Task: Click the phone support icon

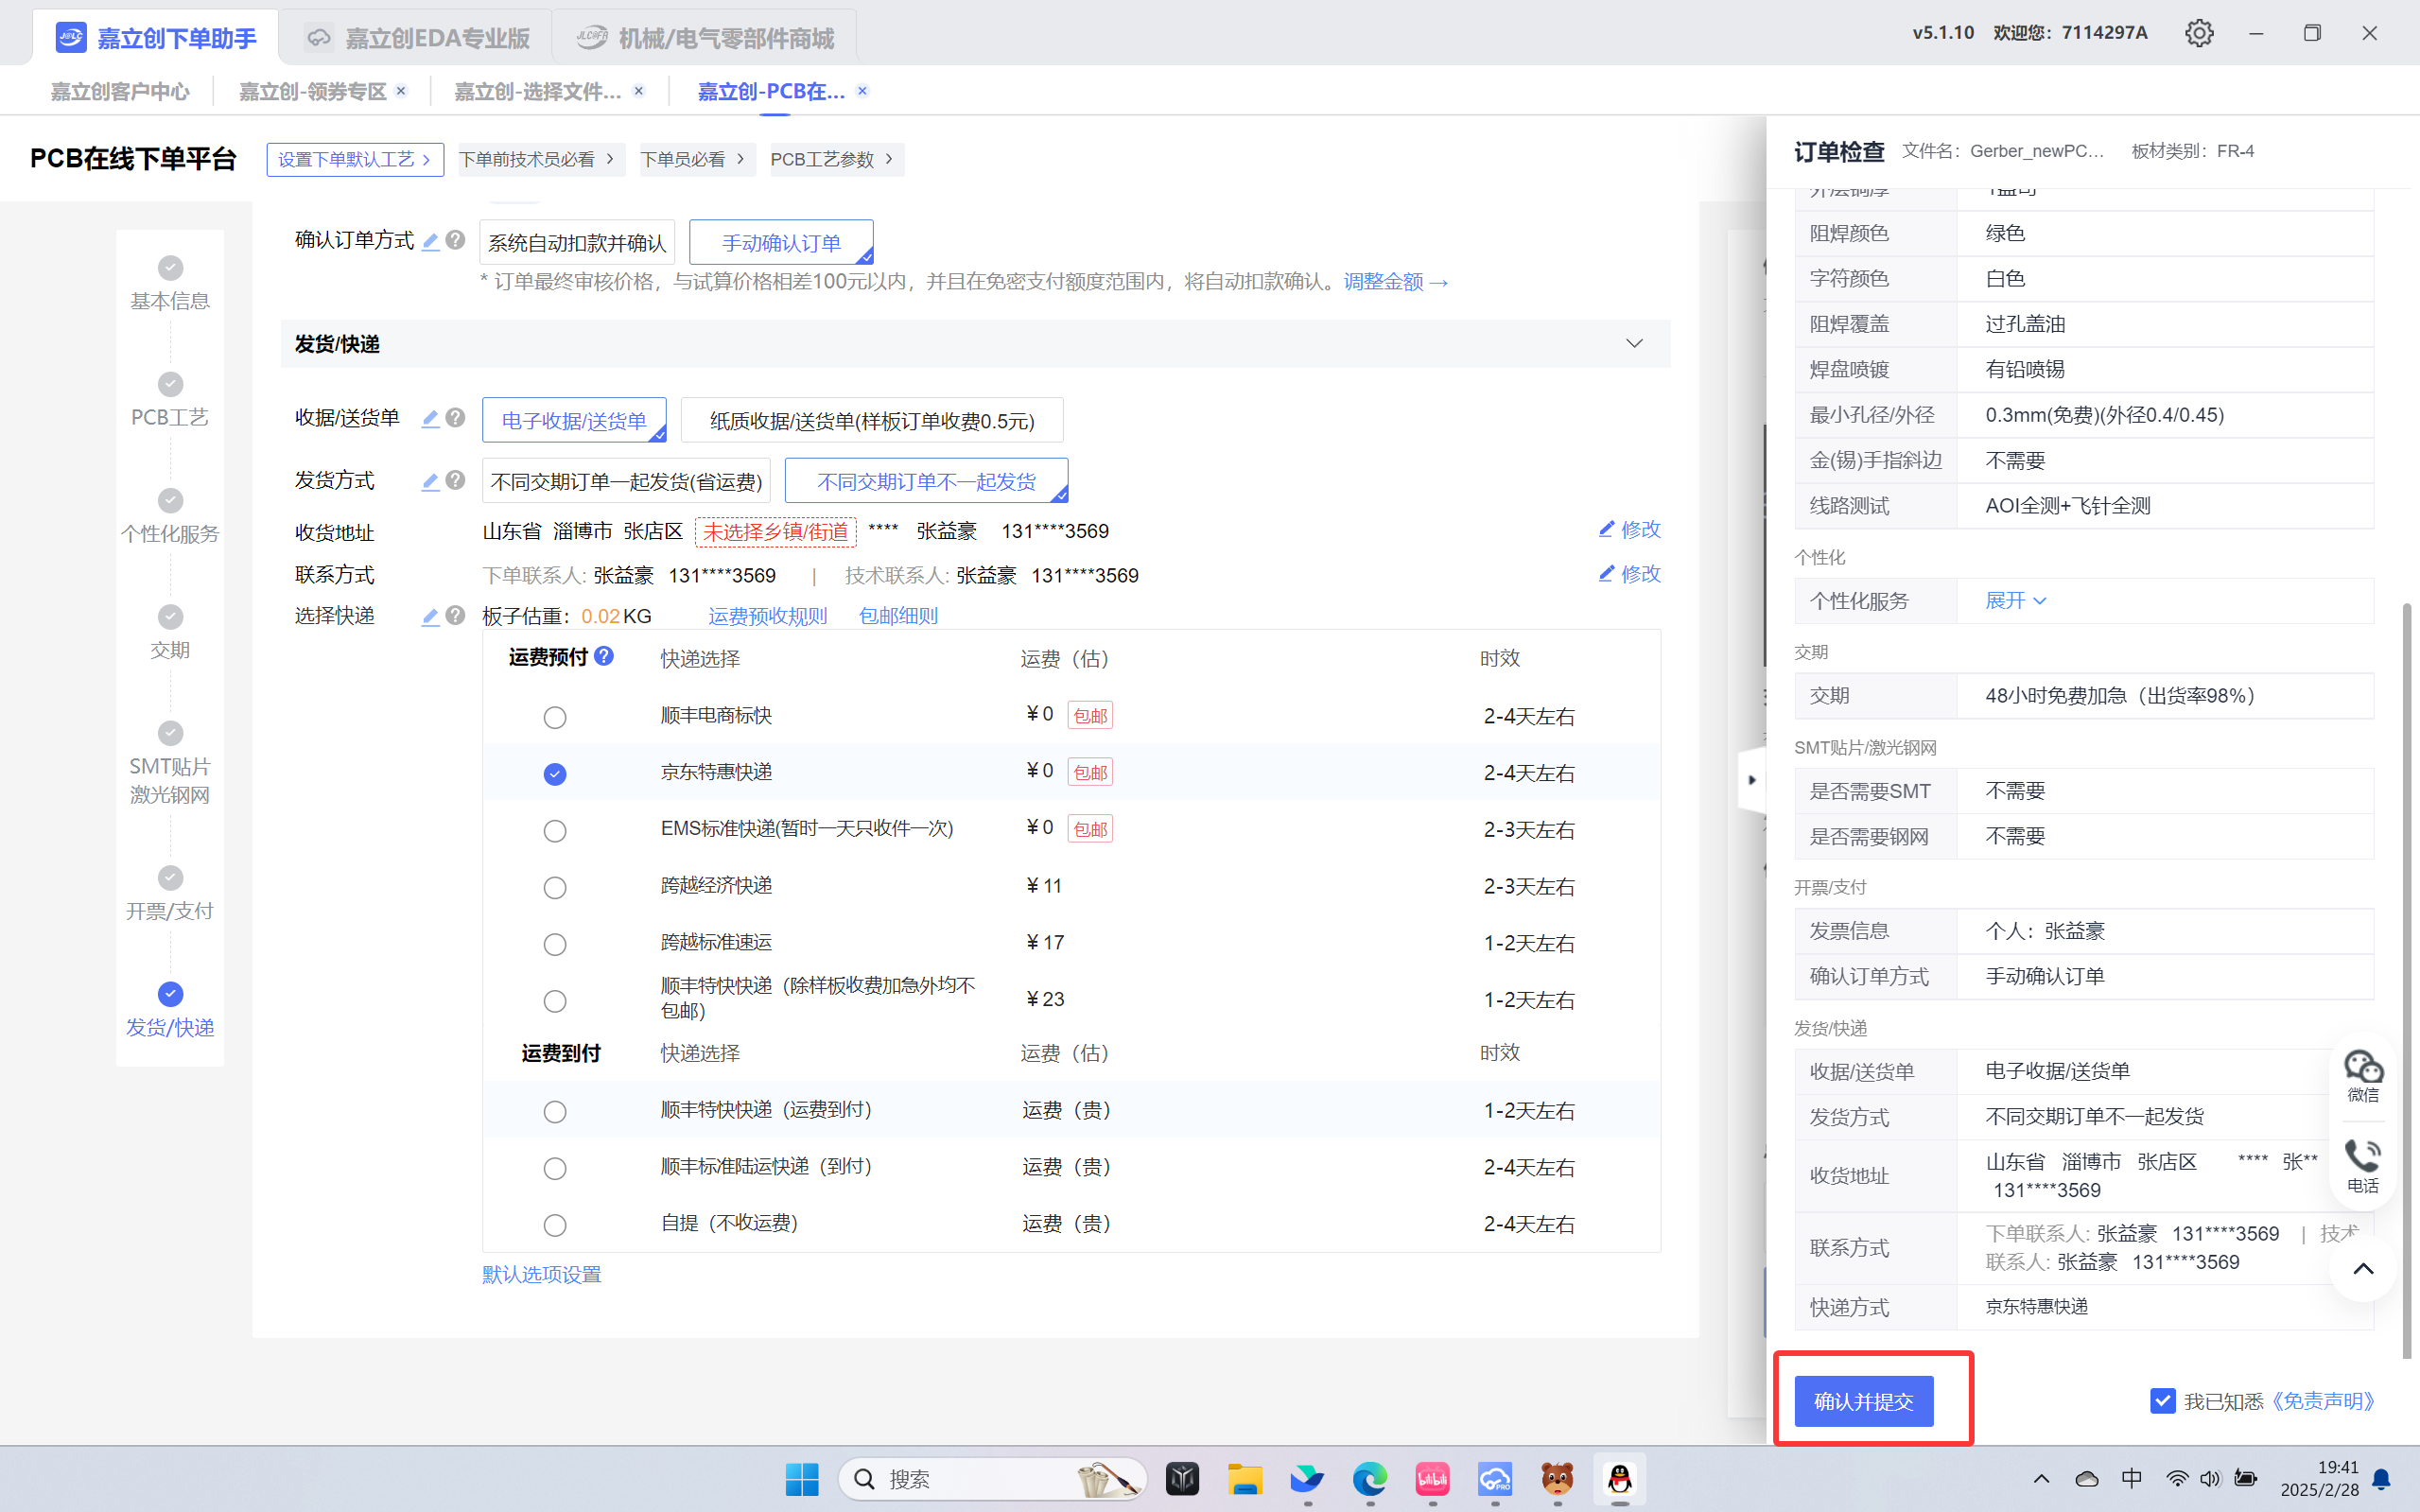Action: (2363, 1166)
